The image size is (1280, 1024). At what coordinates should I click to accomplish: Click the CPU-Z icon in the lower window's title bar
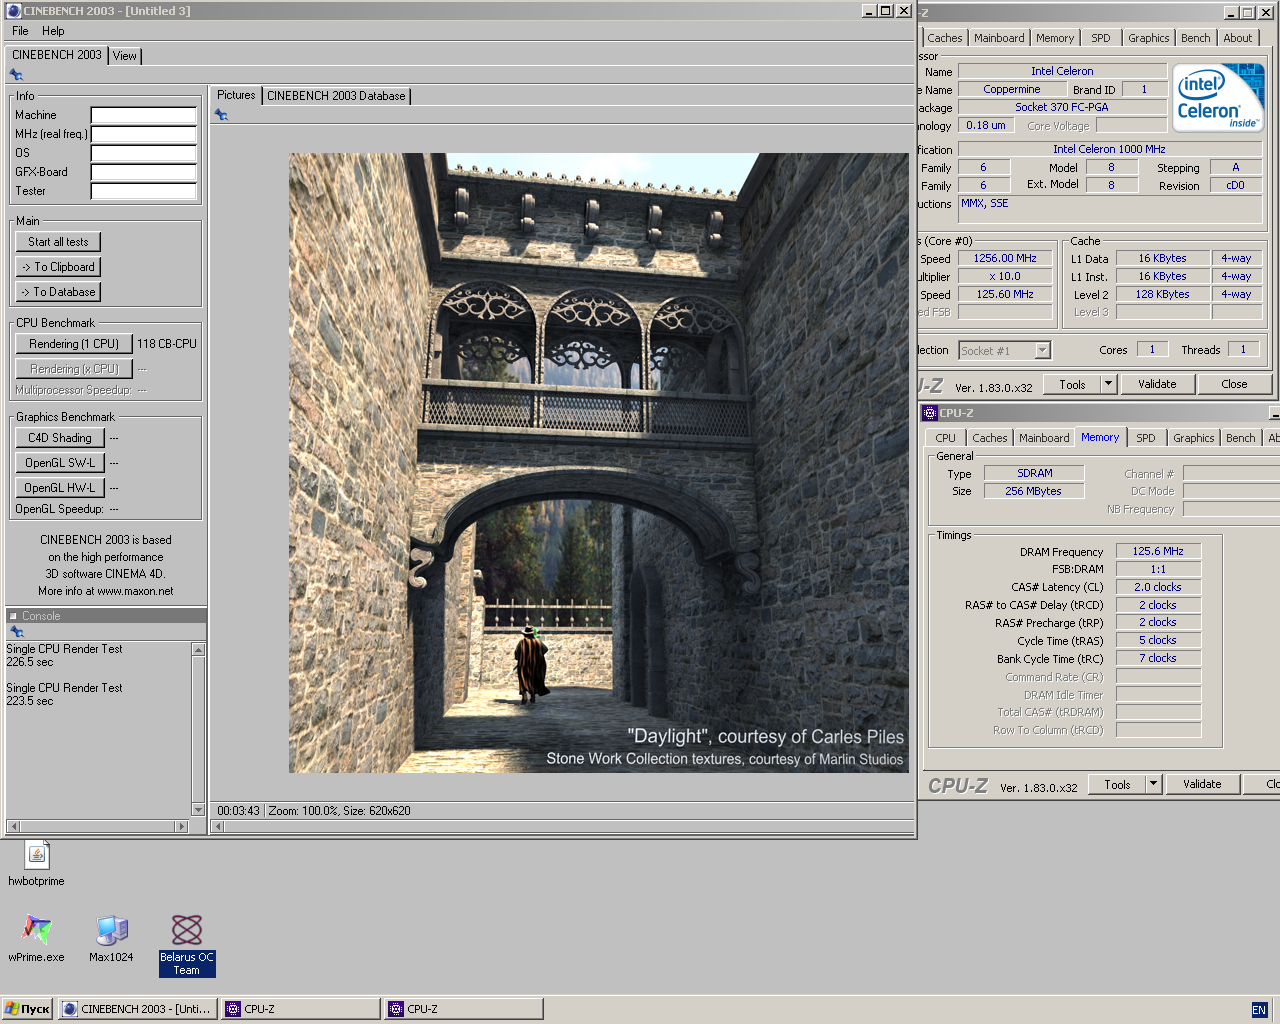point(930,413)
